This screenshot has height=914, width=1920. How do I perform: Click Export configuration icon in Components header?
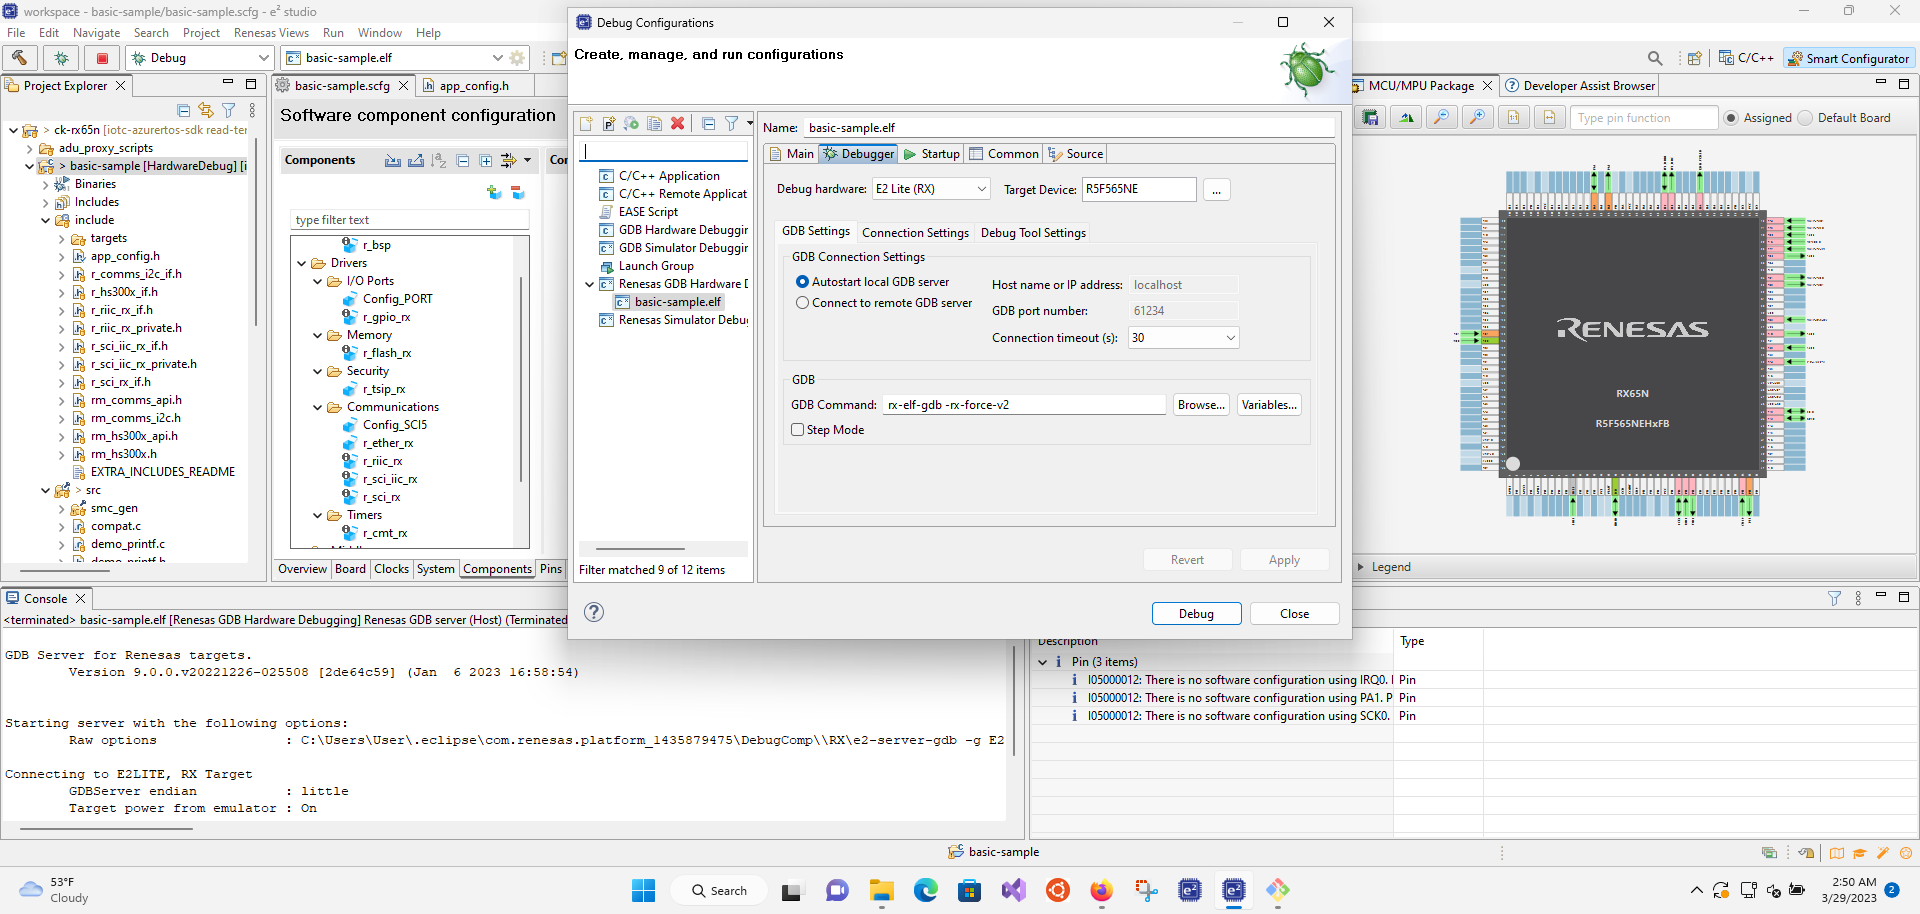pos(416,160)
